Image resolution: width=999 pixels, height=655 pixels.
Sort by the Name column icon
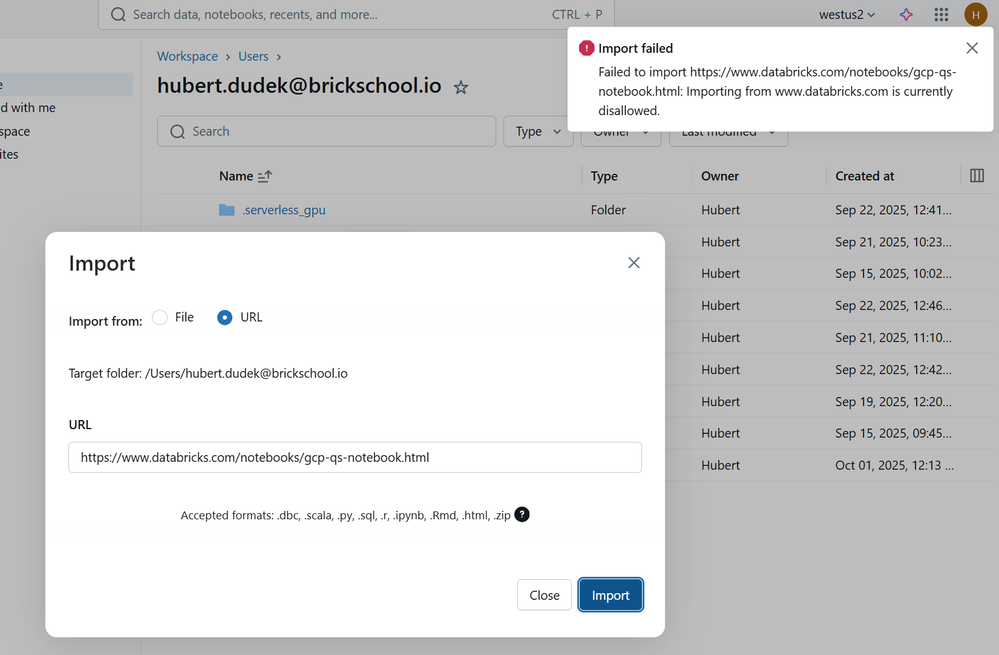point(265,176)
